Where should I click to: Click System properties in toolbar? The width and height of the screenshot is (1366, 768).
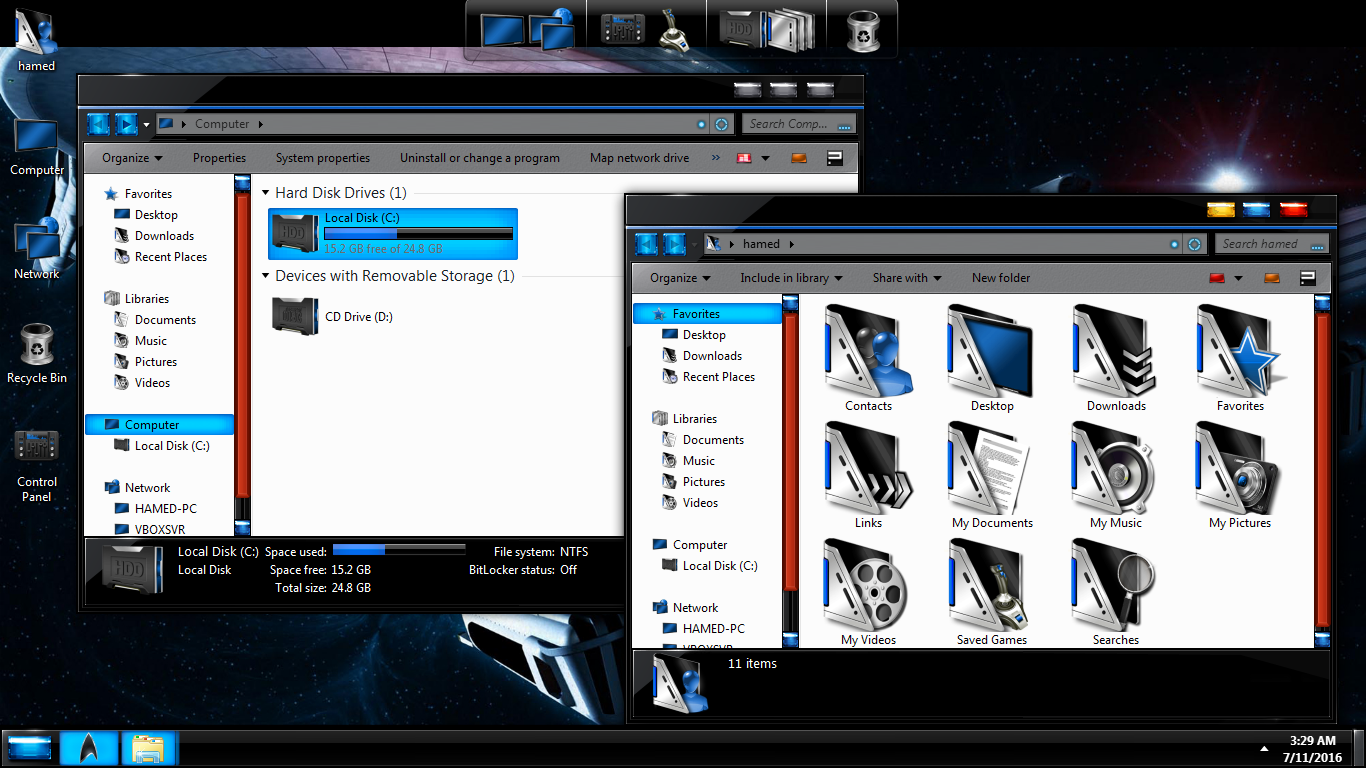(322, 158)
